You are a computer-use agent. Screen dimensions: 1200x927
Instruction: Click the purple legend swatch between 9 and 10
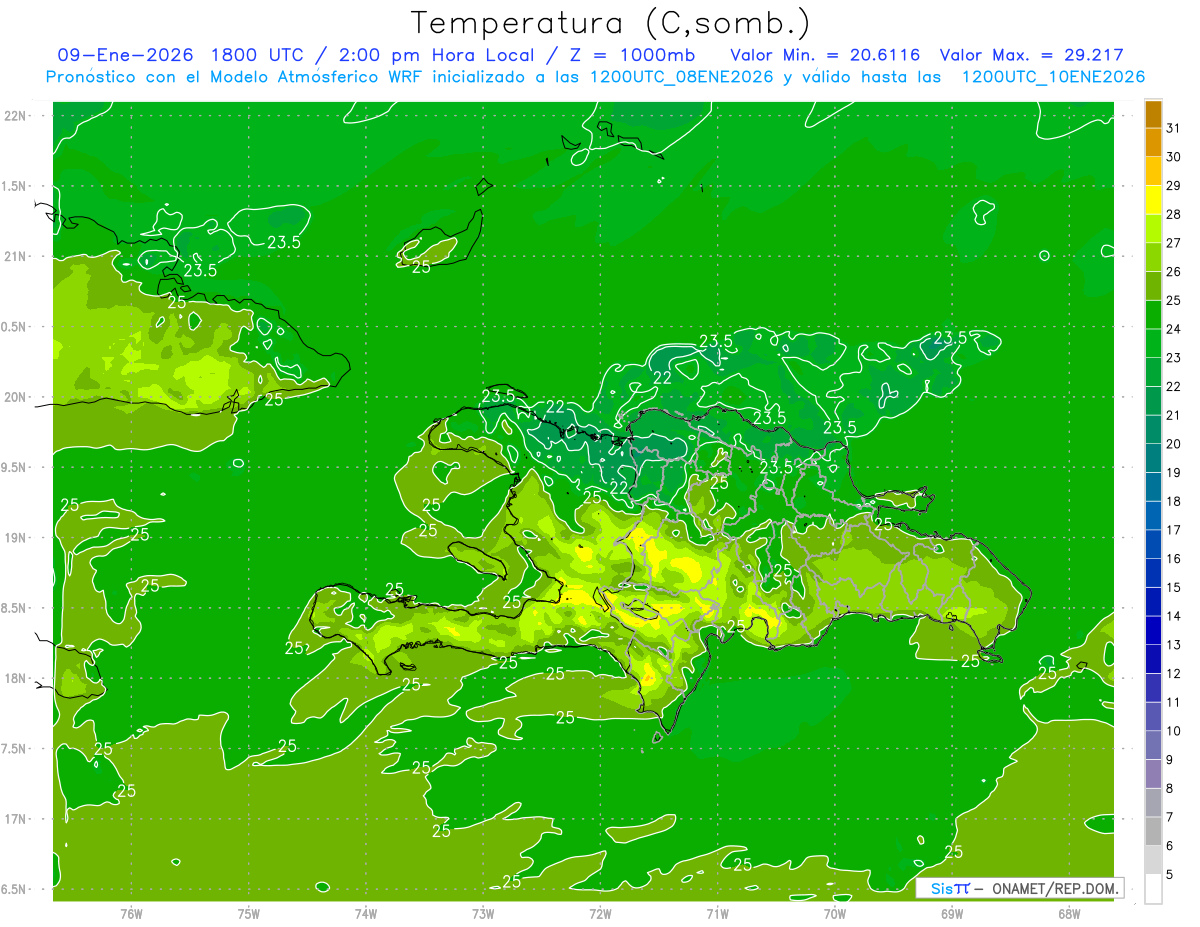tap(1153, 745)
